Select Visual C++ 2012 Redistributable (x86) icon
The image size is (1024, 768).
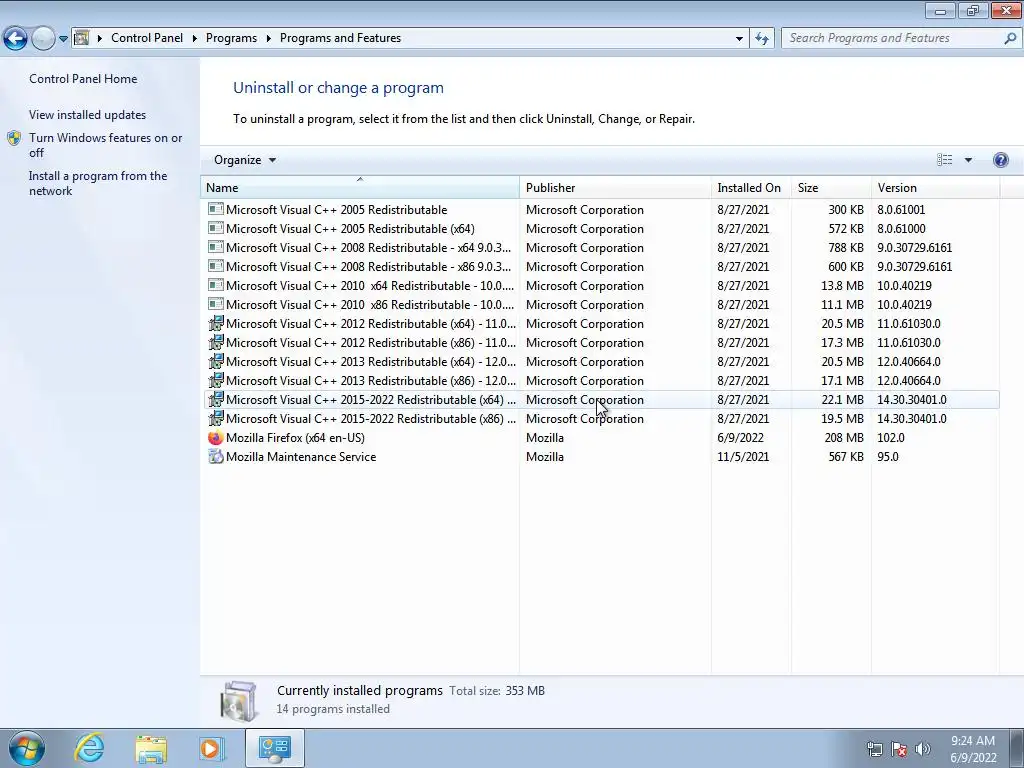pyautogui.click(x=216, y=342)
